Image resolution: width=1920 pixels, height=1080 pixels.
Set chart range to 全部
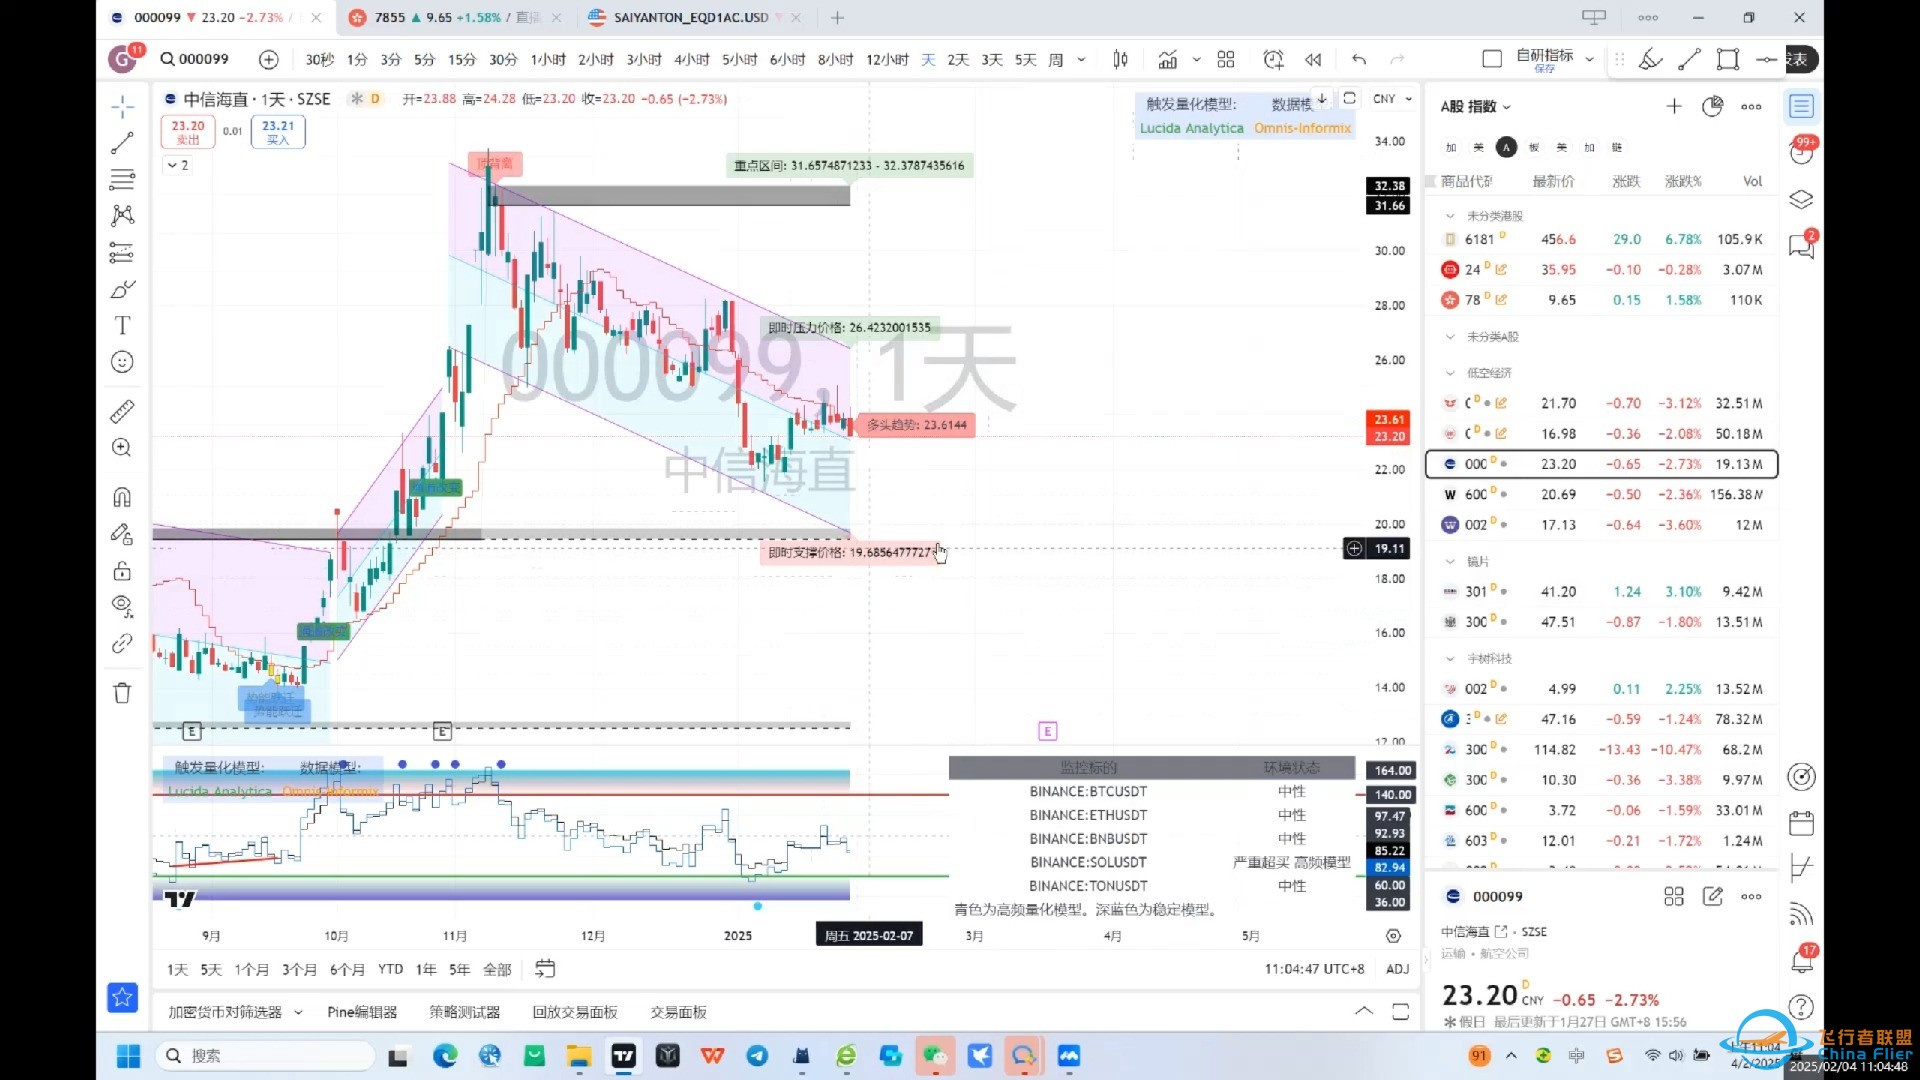(497, 969)
